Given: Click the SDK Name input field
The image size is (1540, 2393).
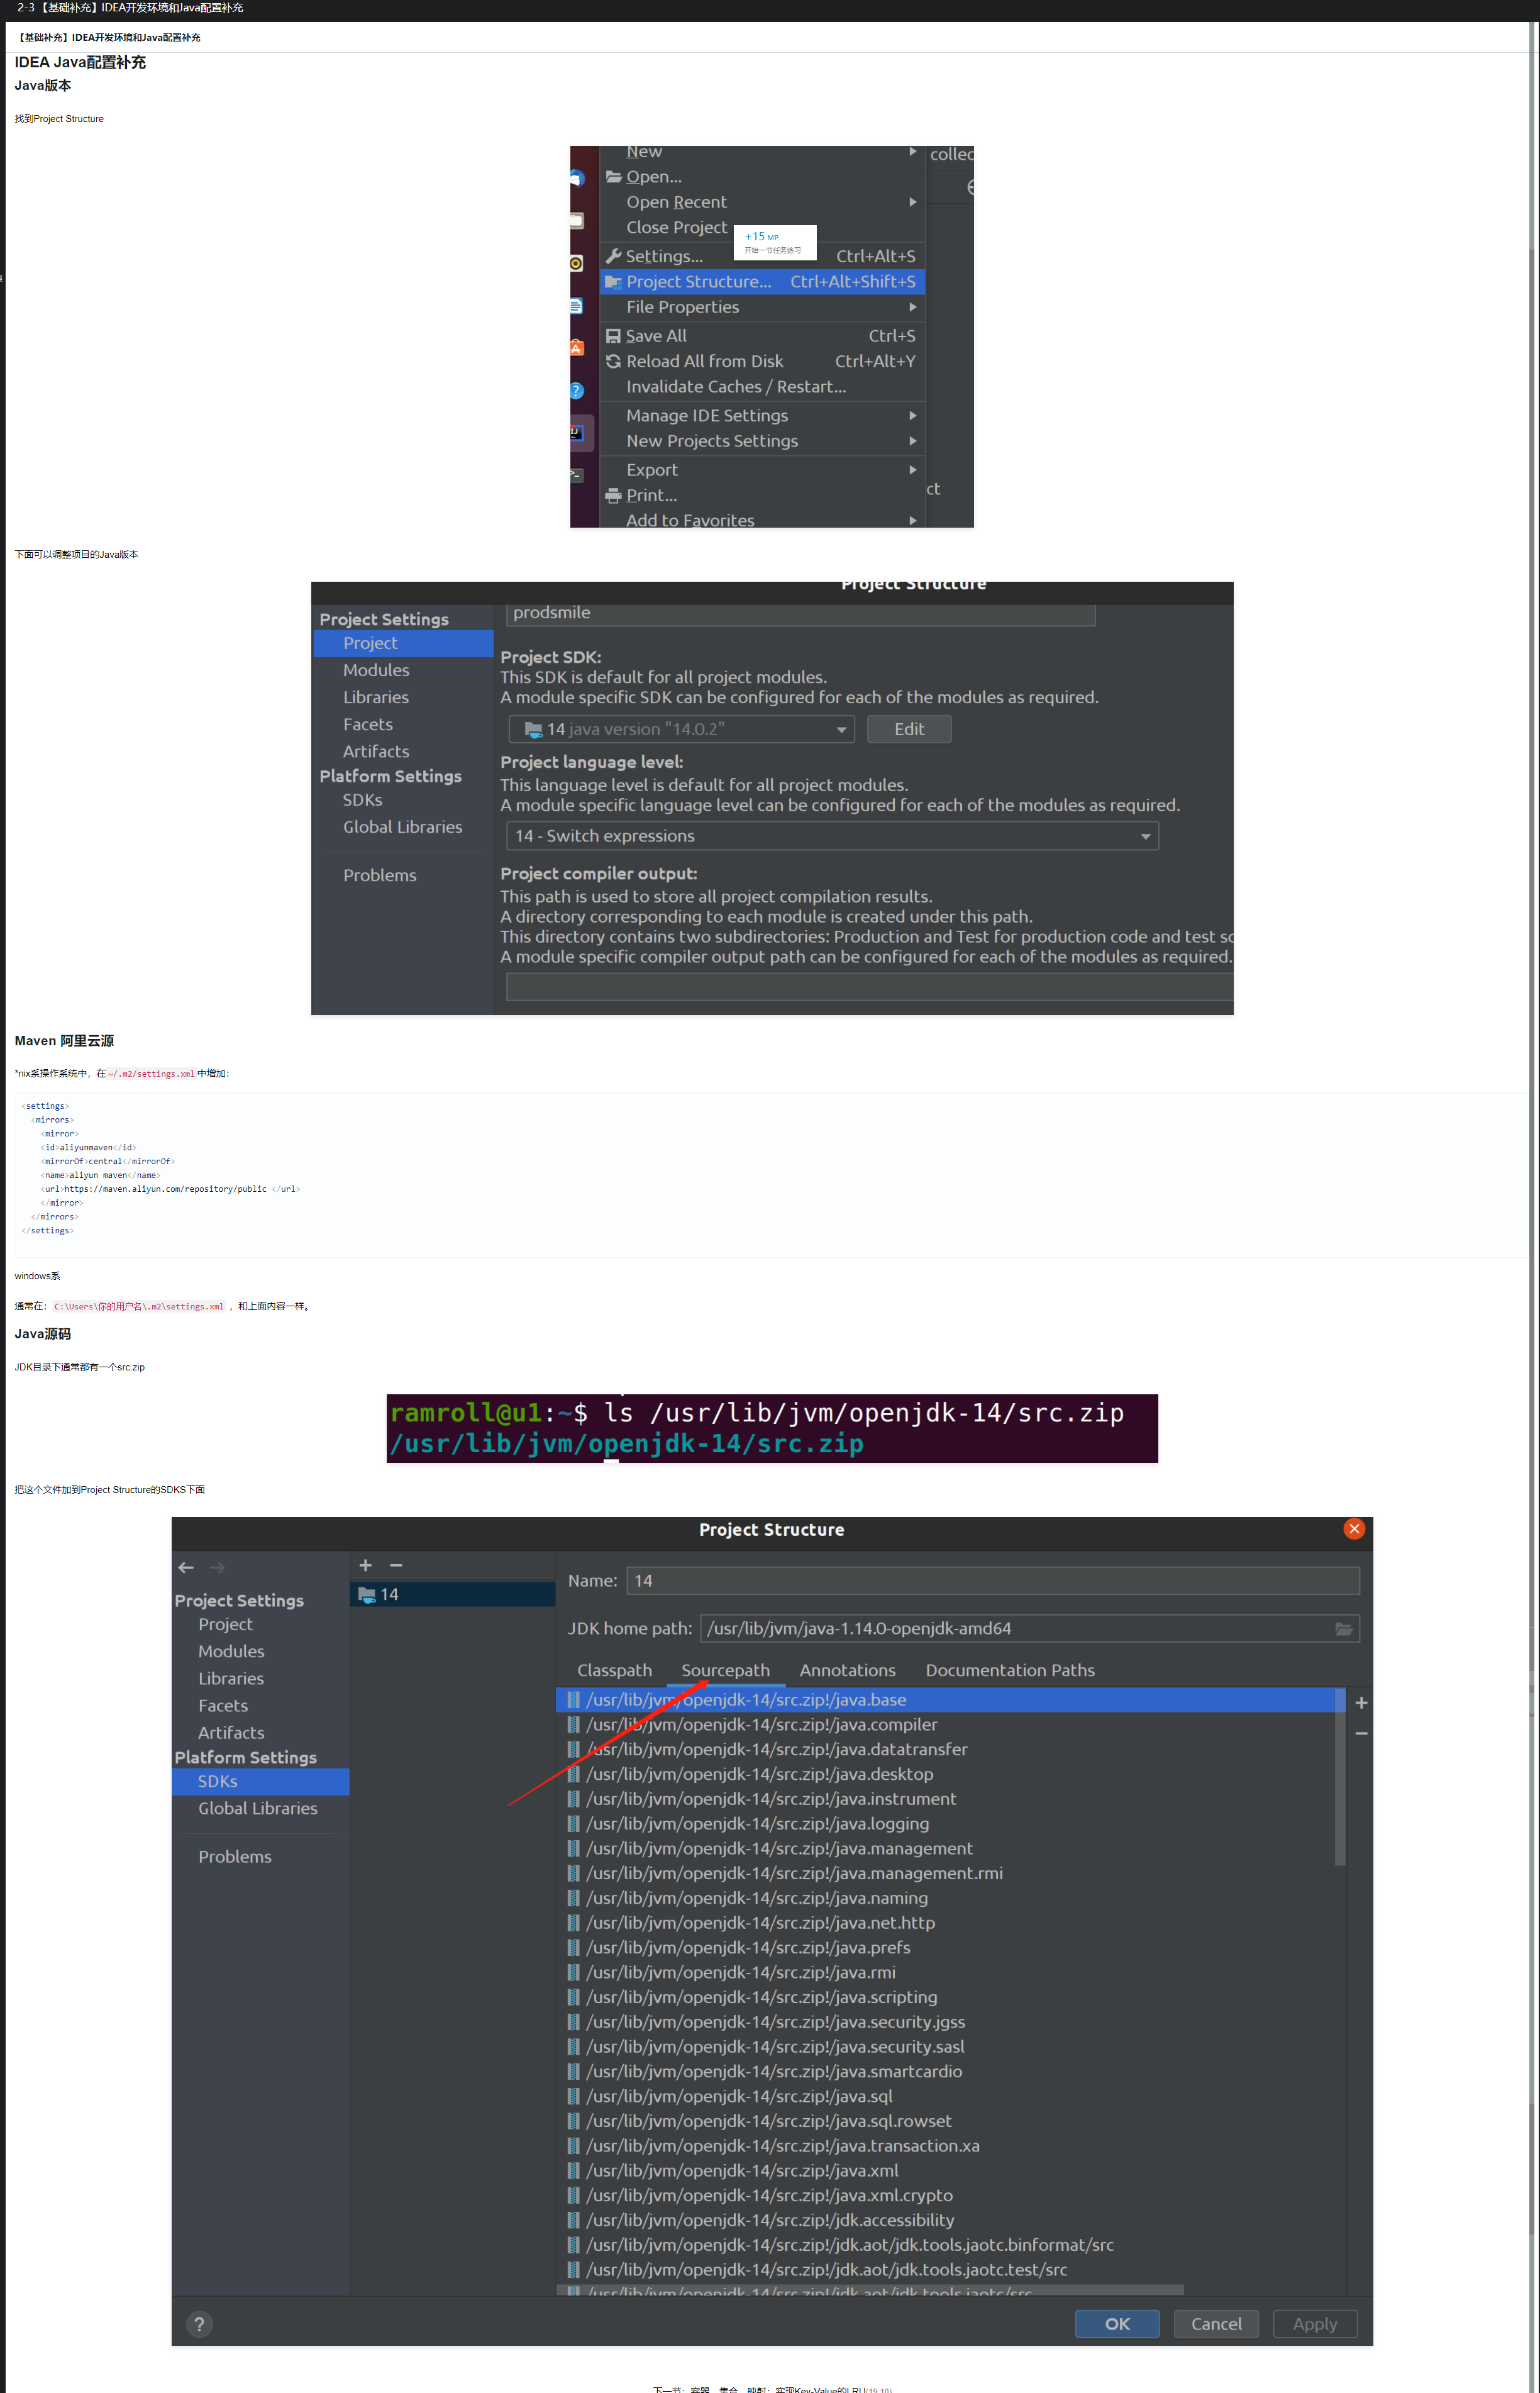Looking at the screenshot, I should [992, 1580].
